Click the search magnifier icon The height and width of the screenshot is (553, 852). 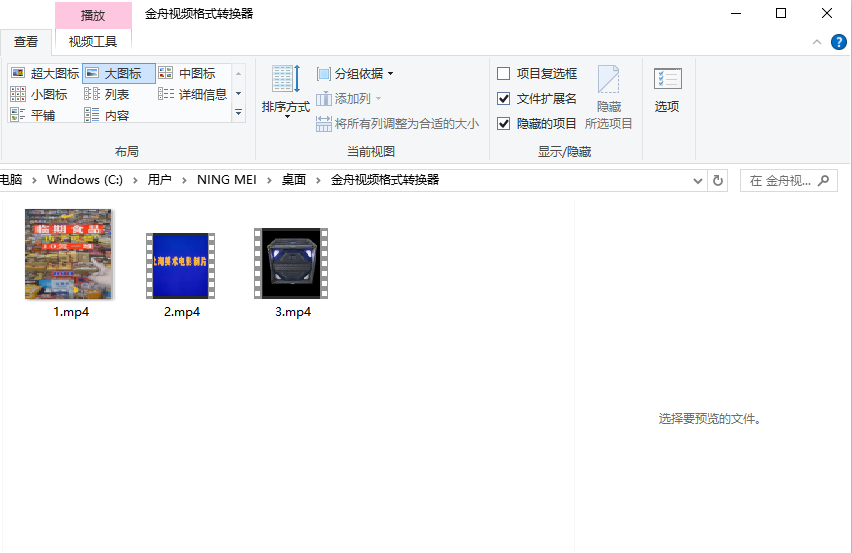tap(824, 180)
